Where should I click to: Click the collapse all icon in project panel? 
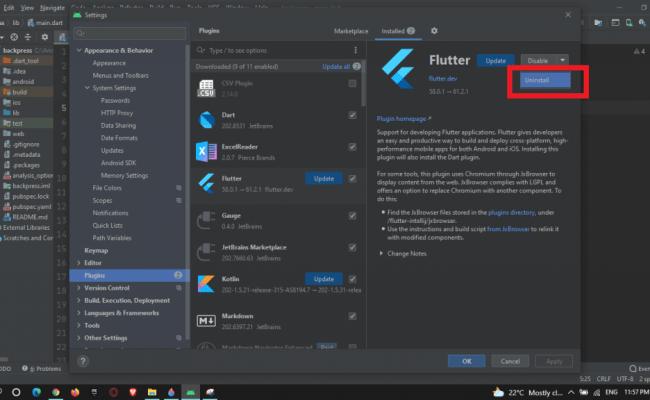tap(28, 37)
